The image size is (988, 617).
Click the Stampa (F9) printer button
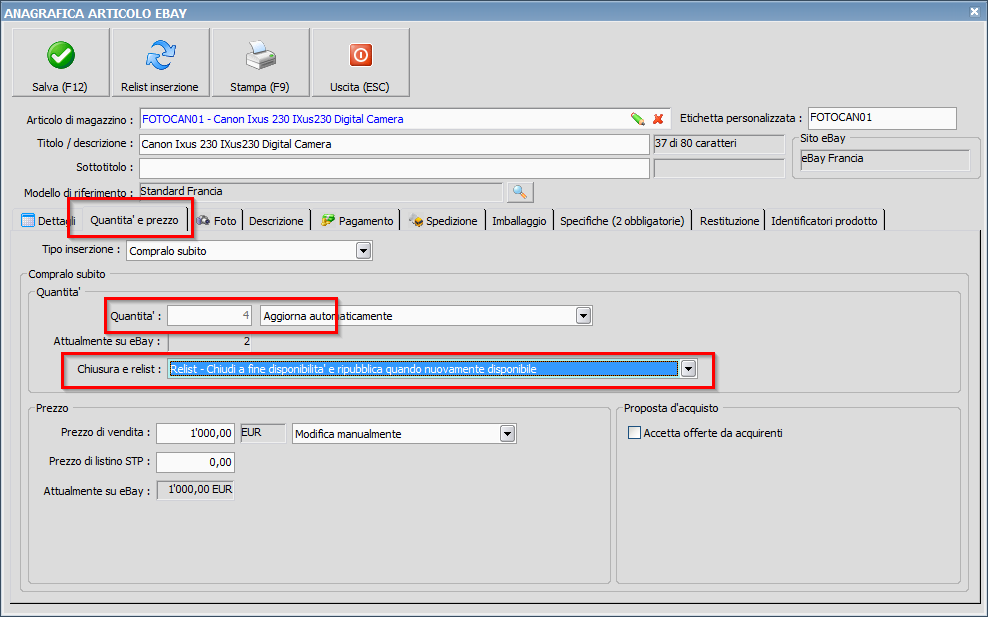[260, 62]
